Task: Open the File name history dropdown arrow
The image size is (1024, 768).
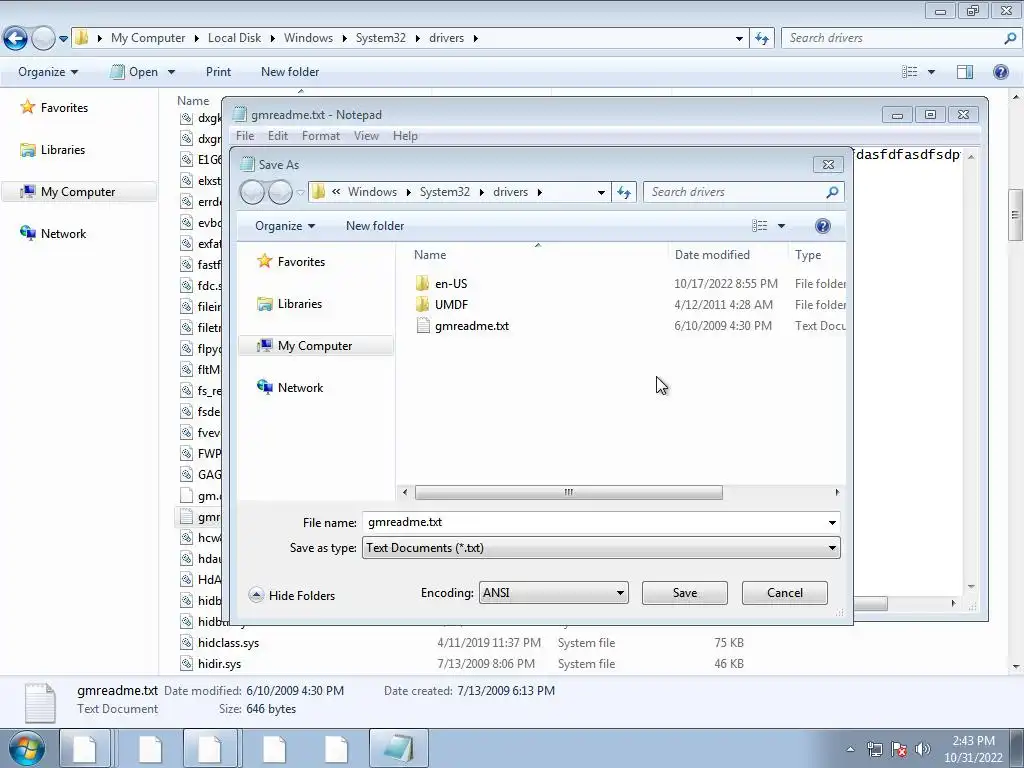Action: coord(832,522)
